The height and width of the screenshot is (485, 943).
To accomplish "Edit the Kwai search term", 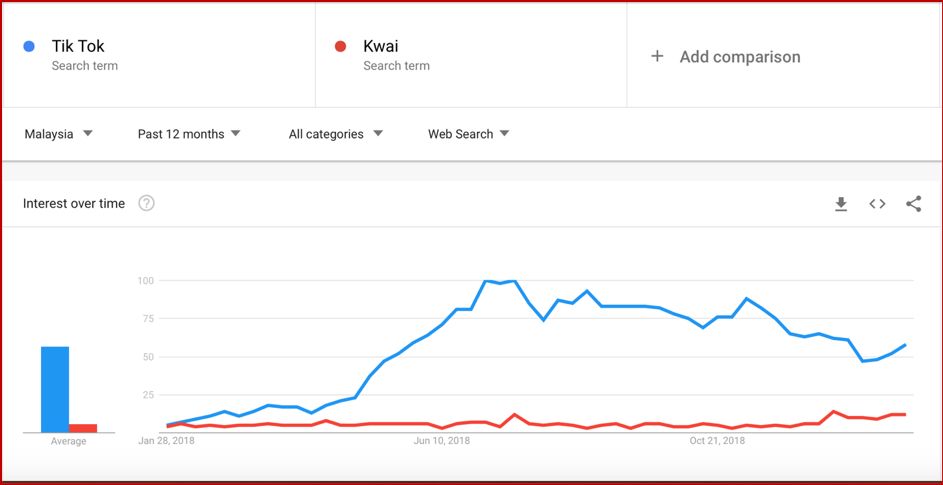I will 382,46.
